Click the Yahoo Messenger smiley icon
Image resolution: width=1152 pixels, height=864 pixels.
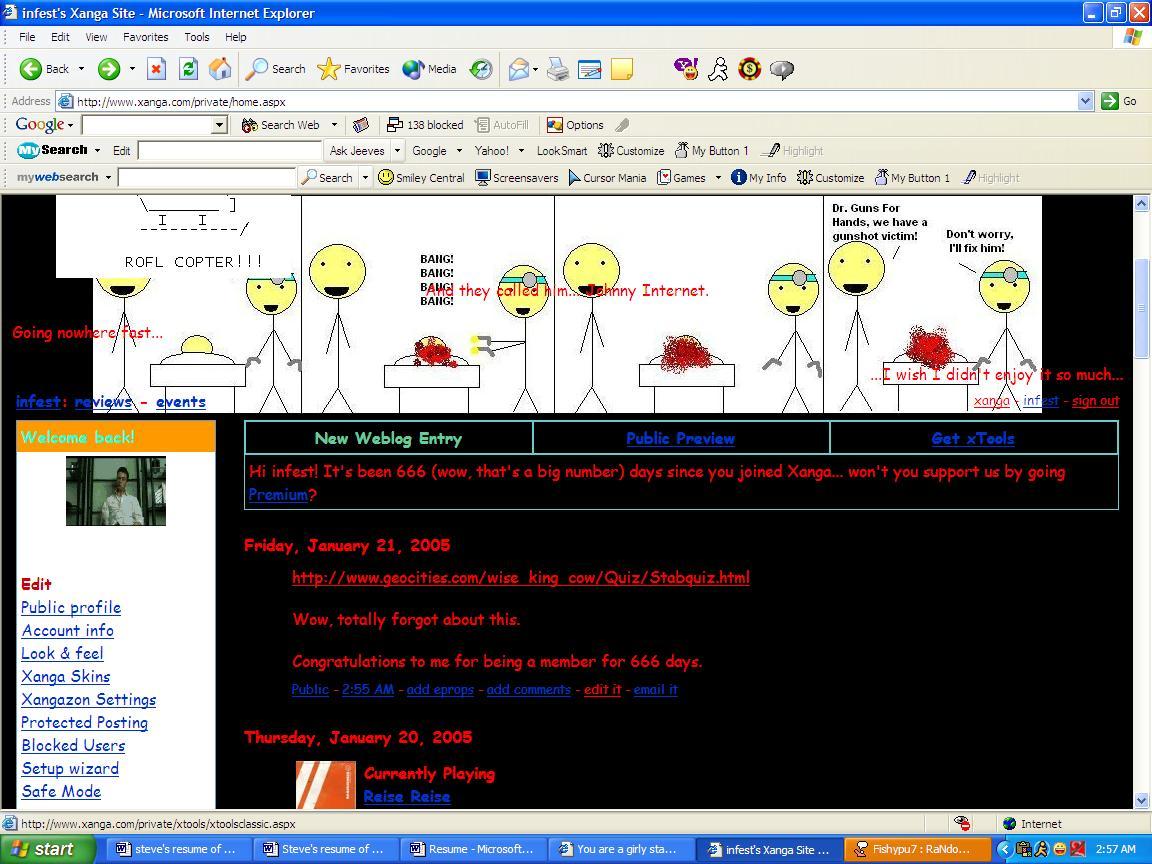(686, 69)
